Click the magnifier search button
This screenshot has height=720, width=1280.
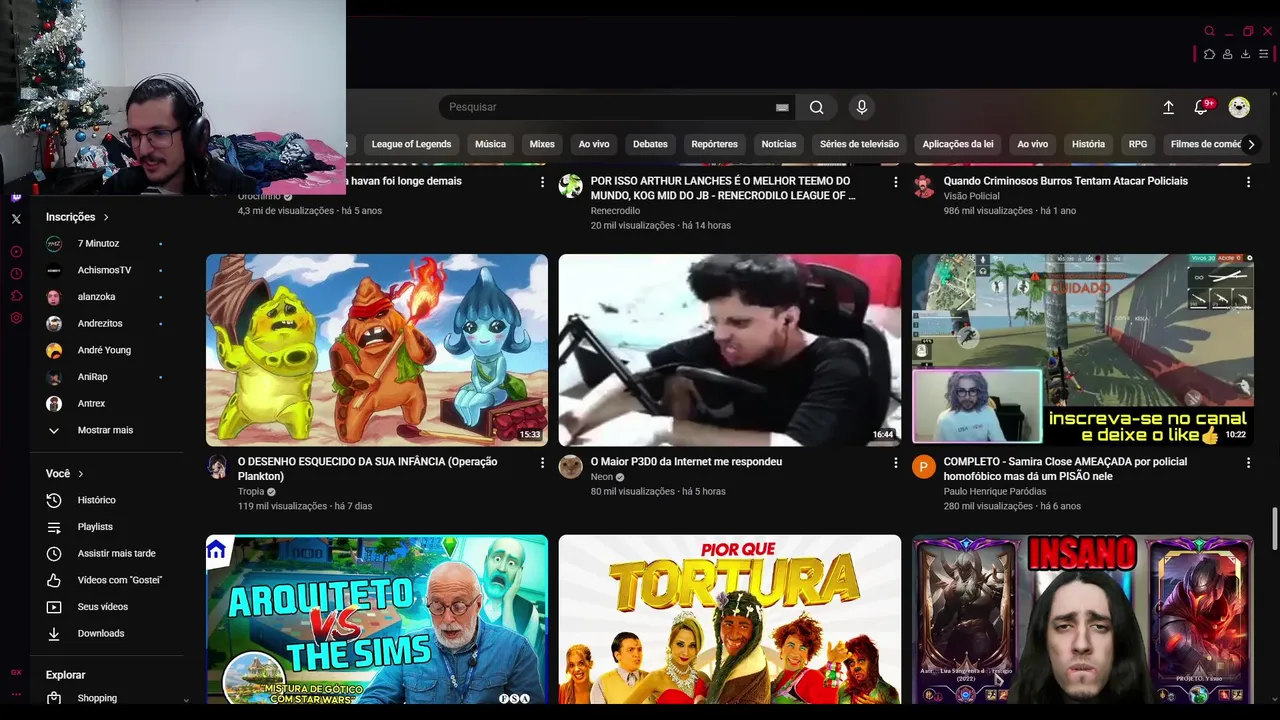pyautogui.click(x=817, y=107)
